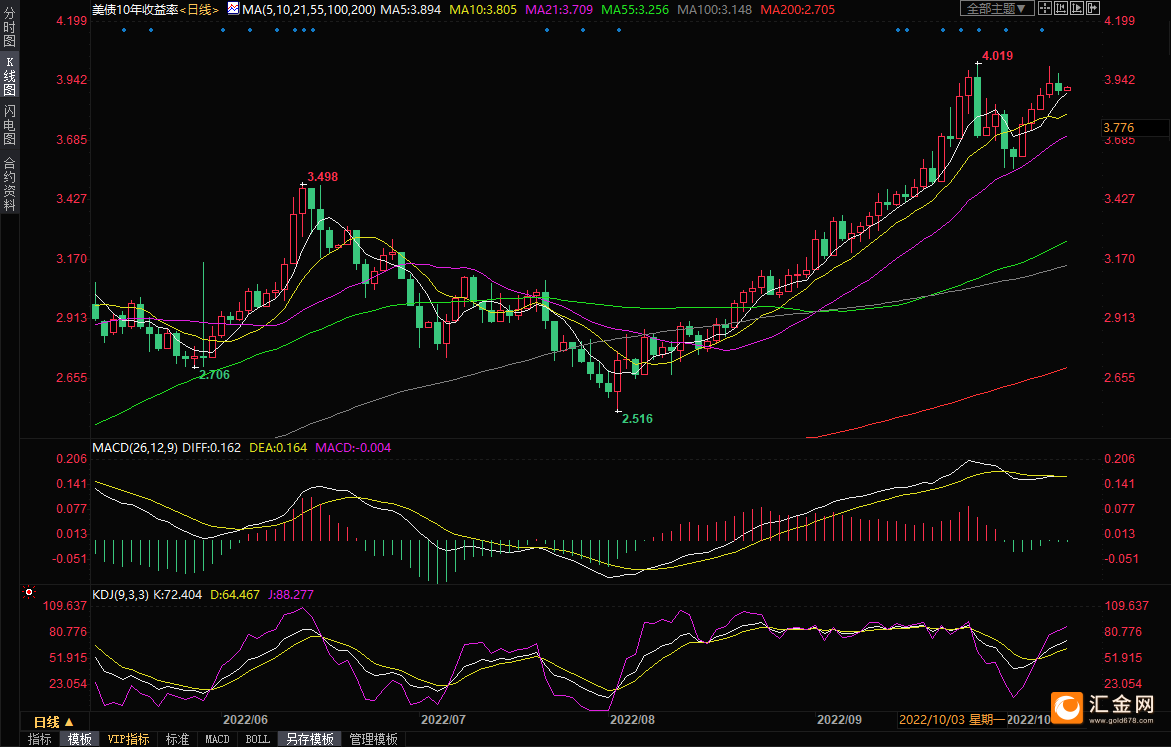
Task: Click the 2022/06 date on time axis
Action: pyautogui.click(x=245, y=719)
